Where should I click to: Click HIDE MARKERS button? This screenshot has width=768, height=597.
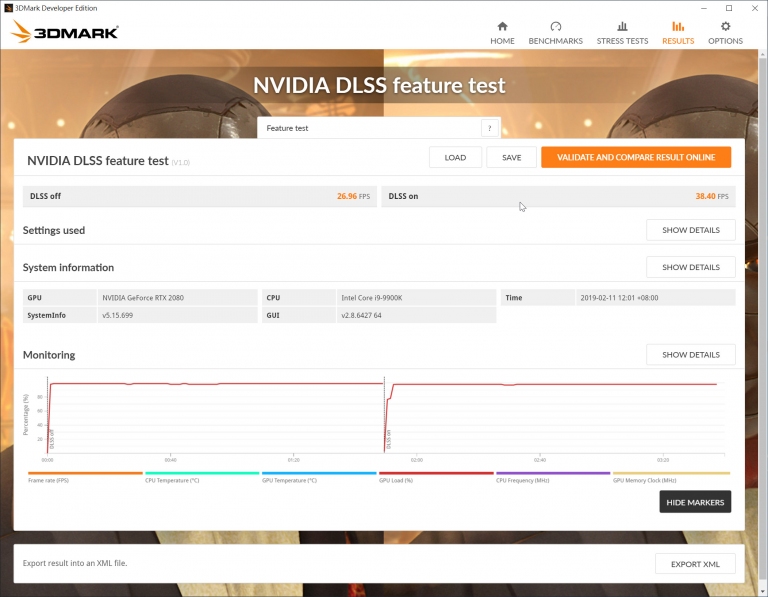coord(695,502)
